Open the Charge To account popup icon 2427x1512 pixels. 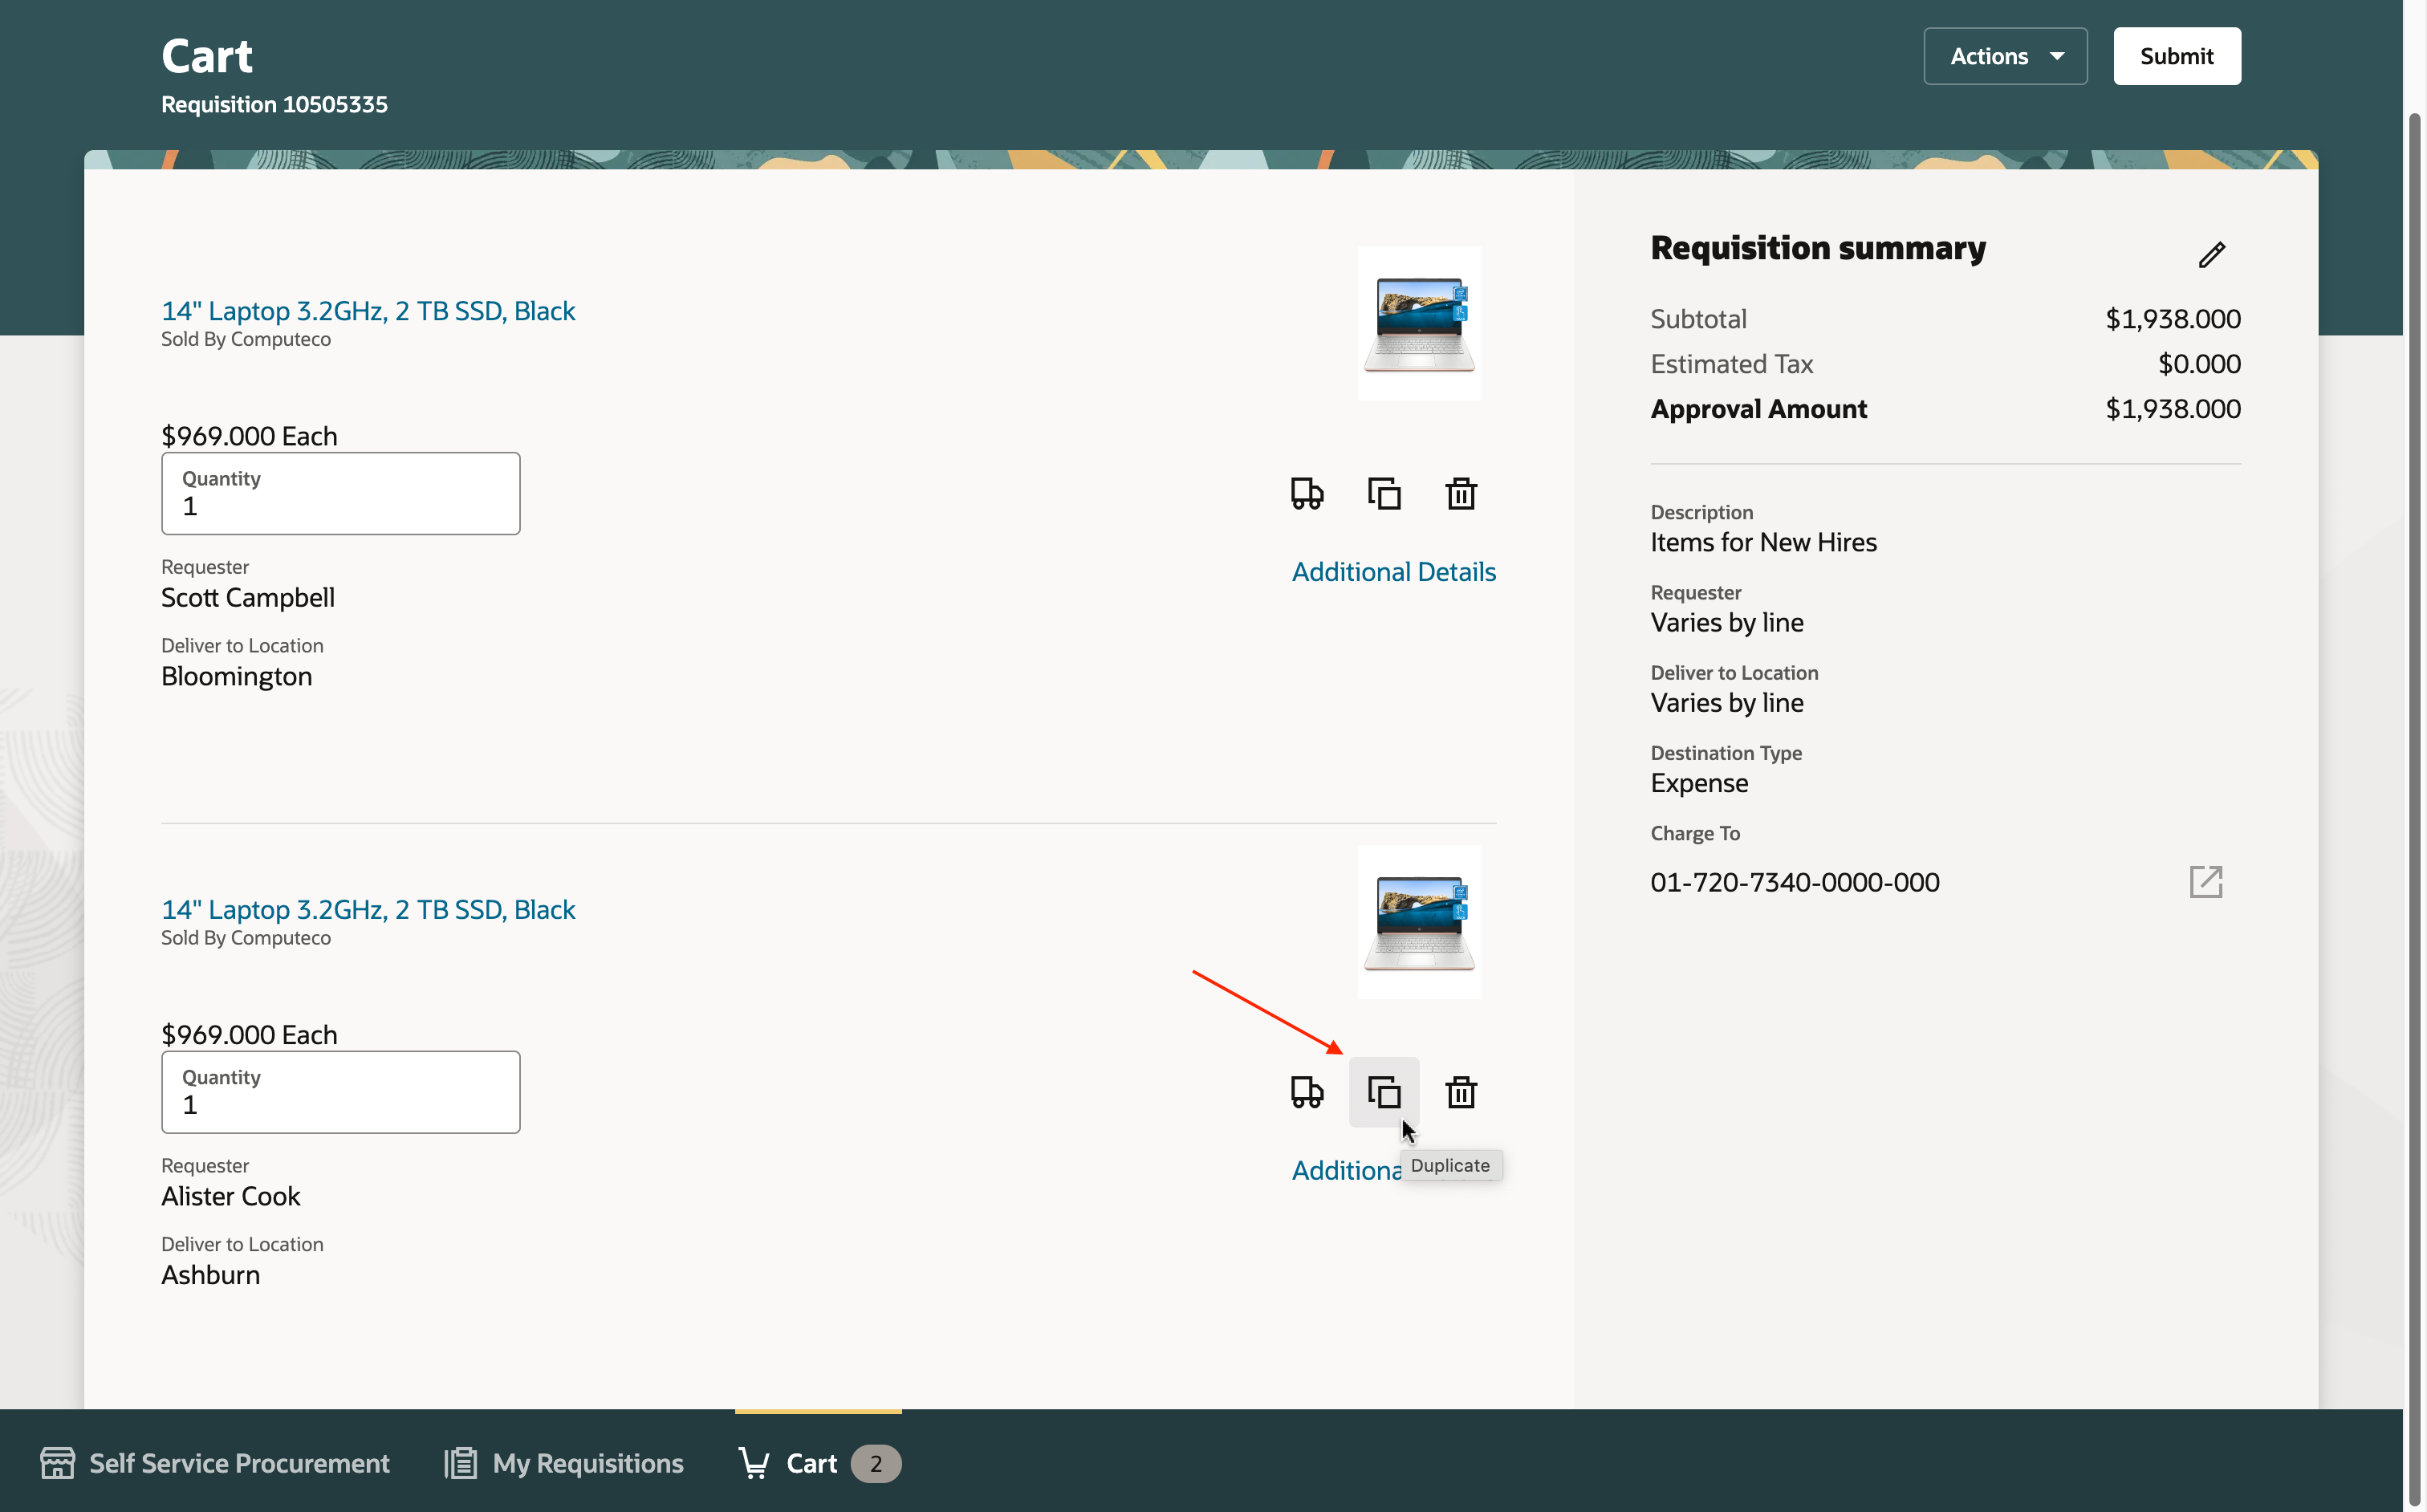2205,882
